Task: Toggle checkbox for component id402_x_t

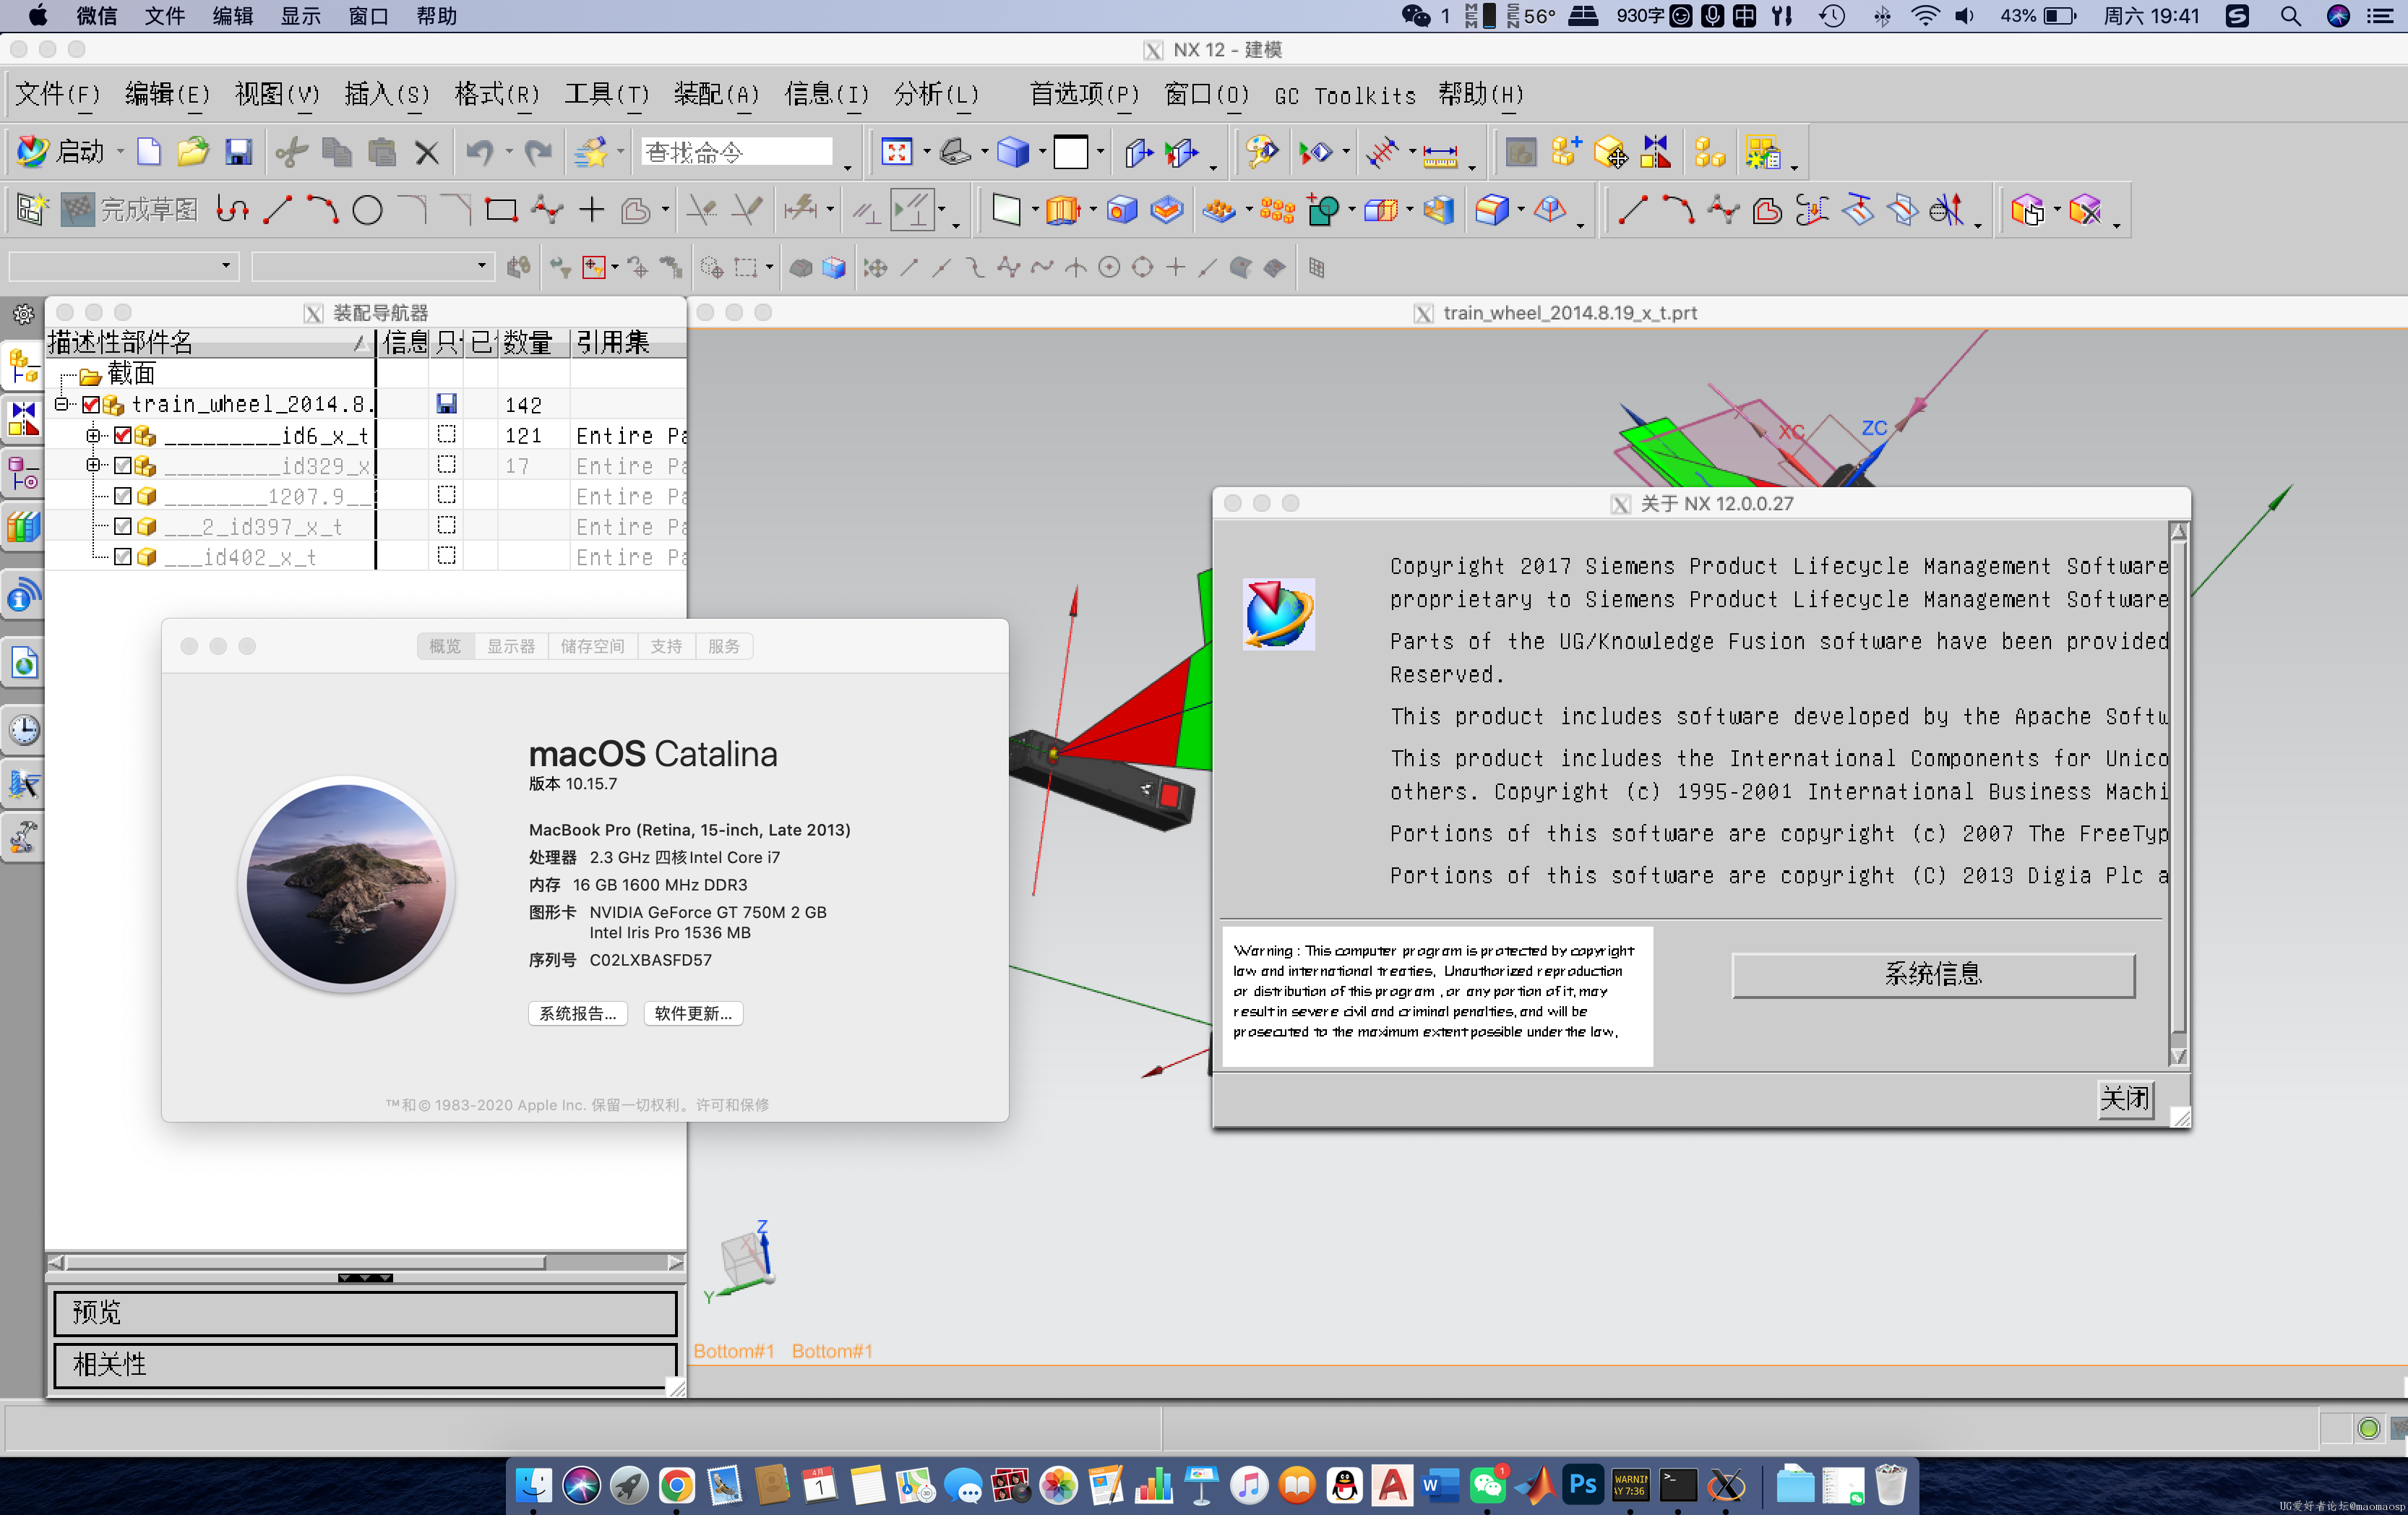Action: tap(123, 557)
